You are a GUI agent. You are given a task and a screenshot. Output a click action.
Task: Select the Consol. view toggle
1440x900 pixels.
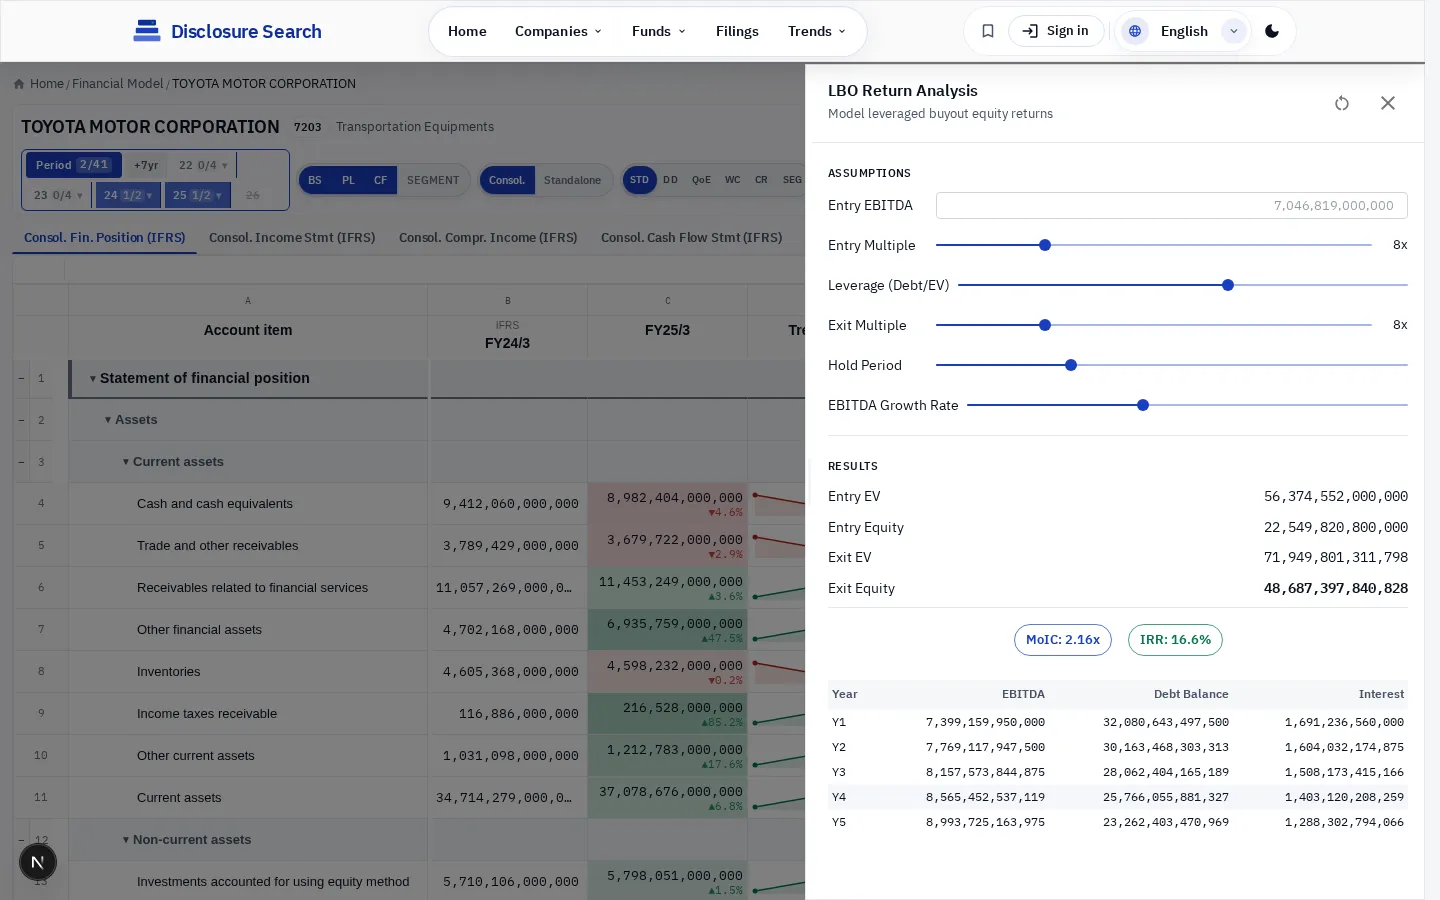coord(507,180)
